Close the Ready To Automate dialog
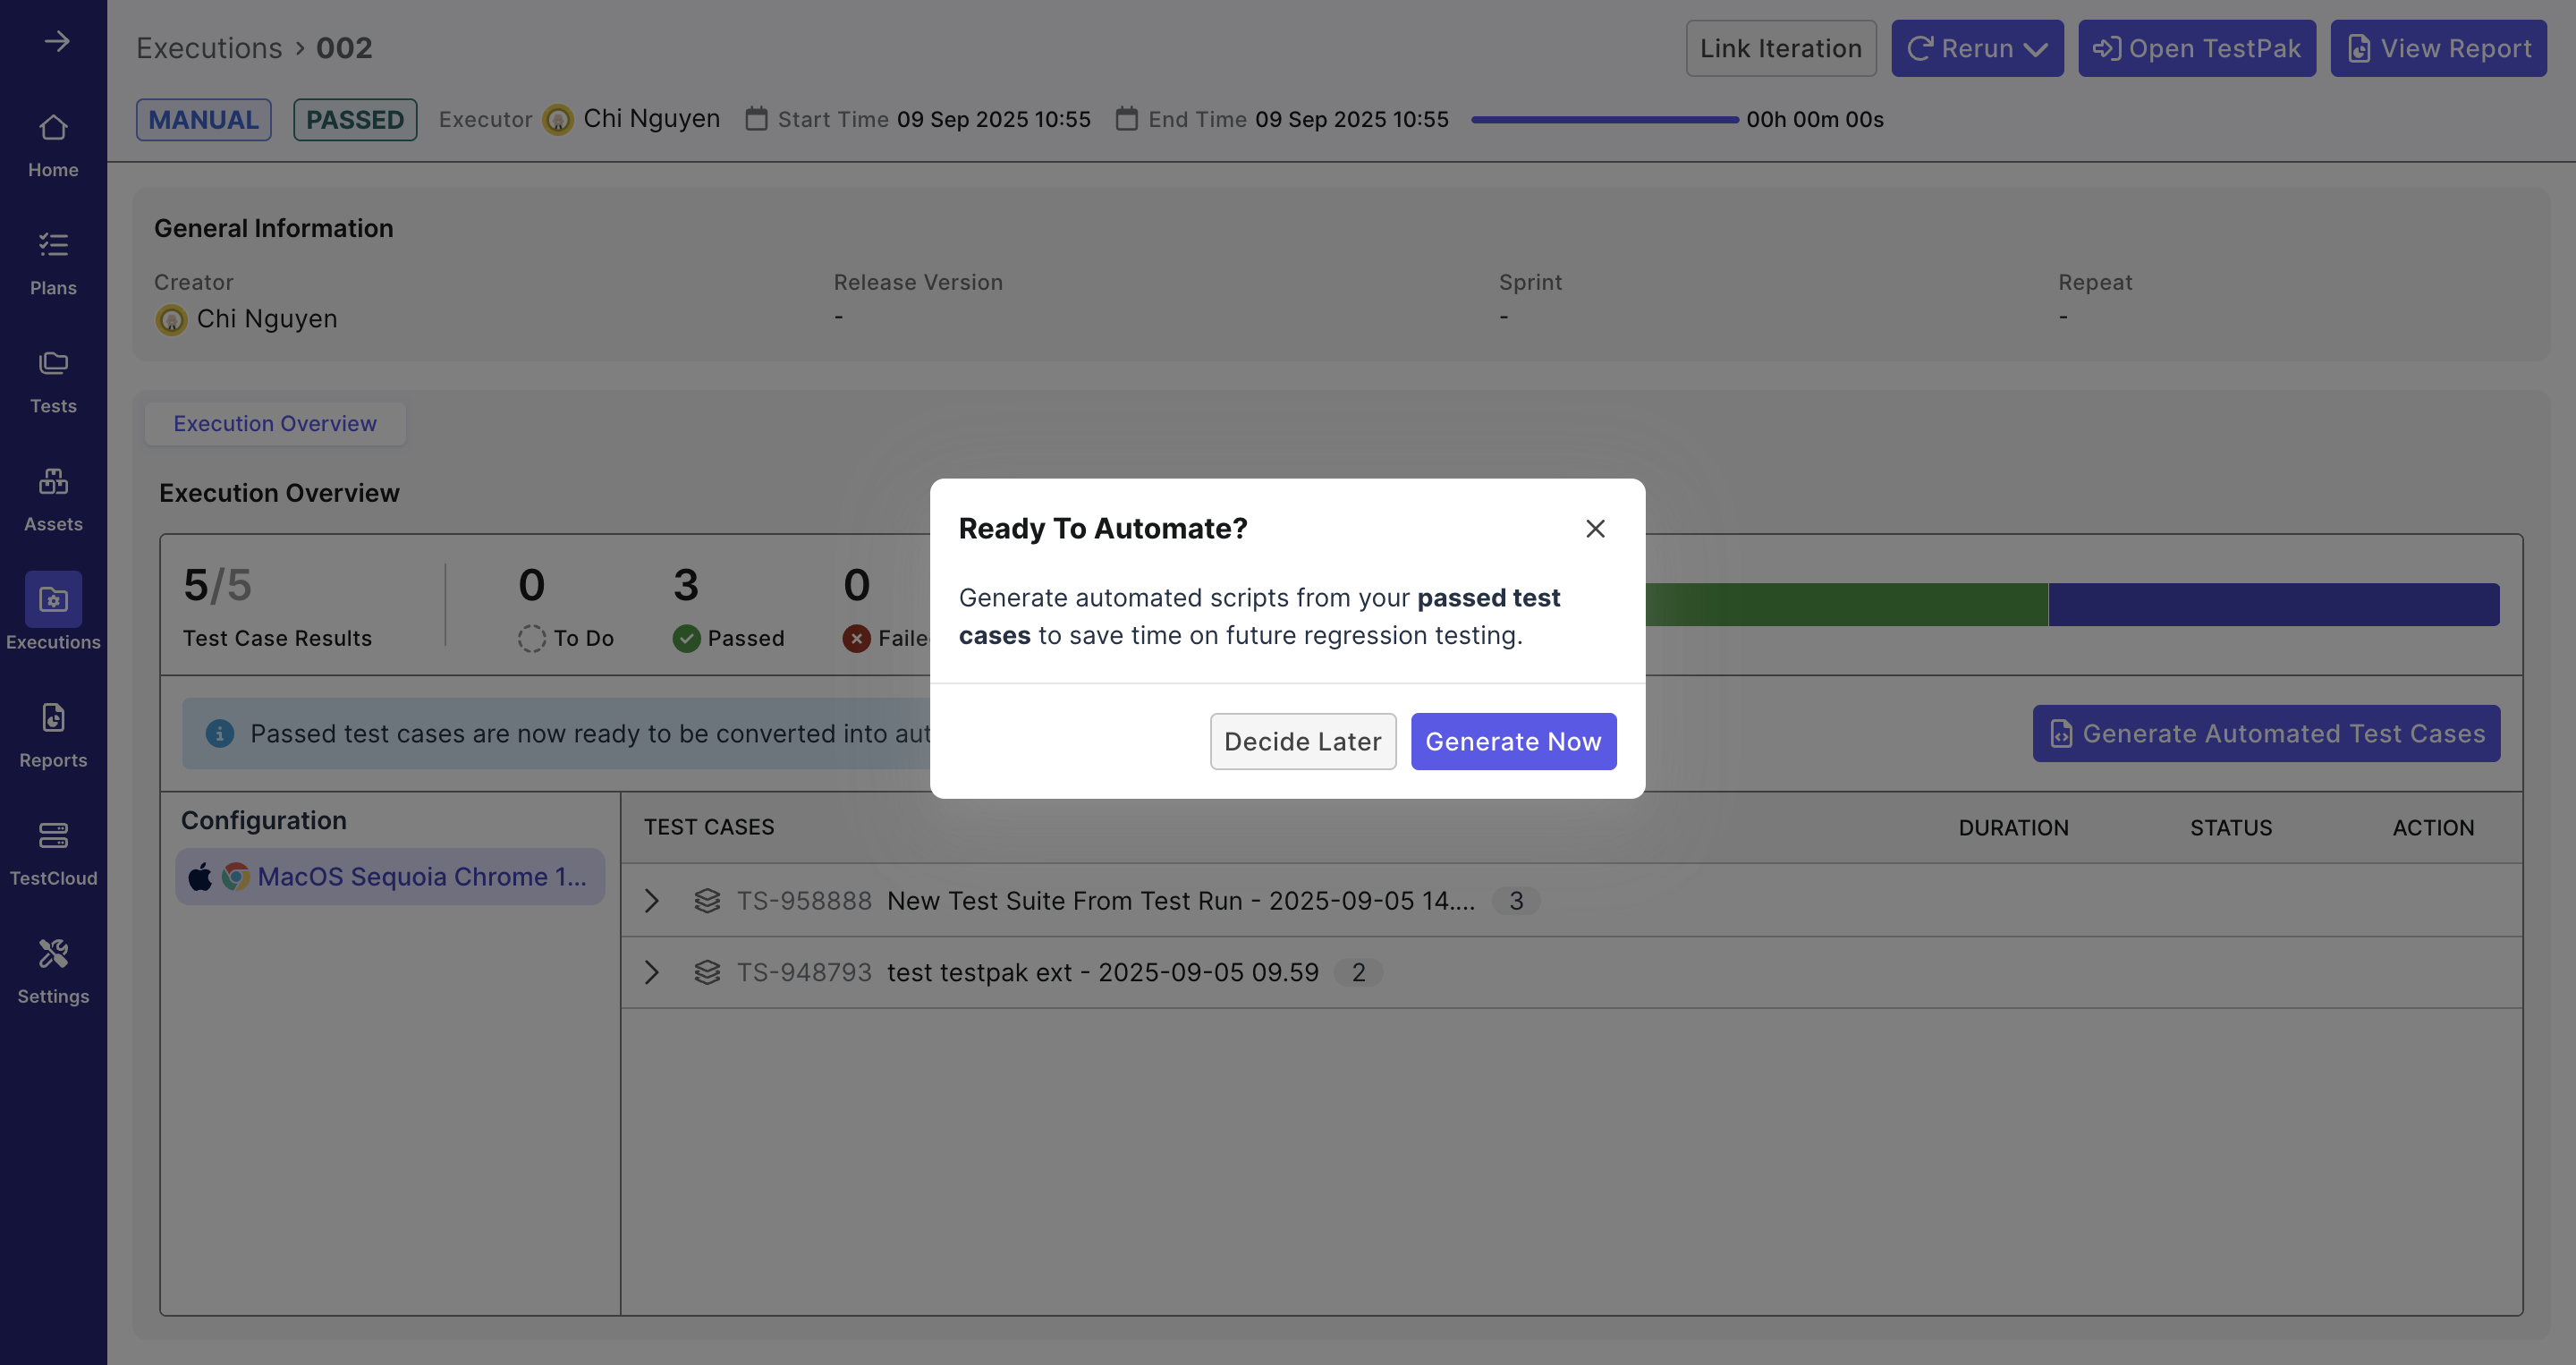2576x1365 pixels. click(1595, 528)
